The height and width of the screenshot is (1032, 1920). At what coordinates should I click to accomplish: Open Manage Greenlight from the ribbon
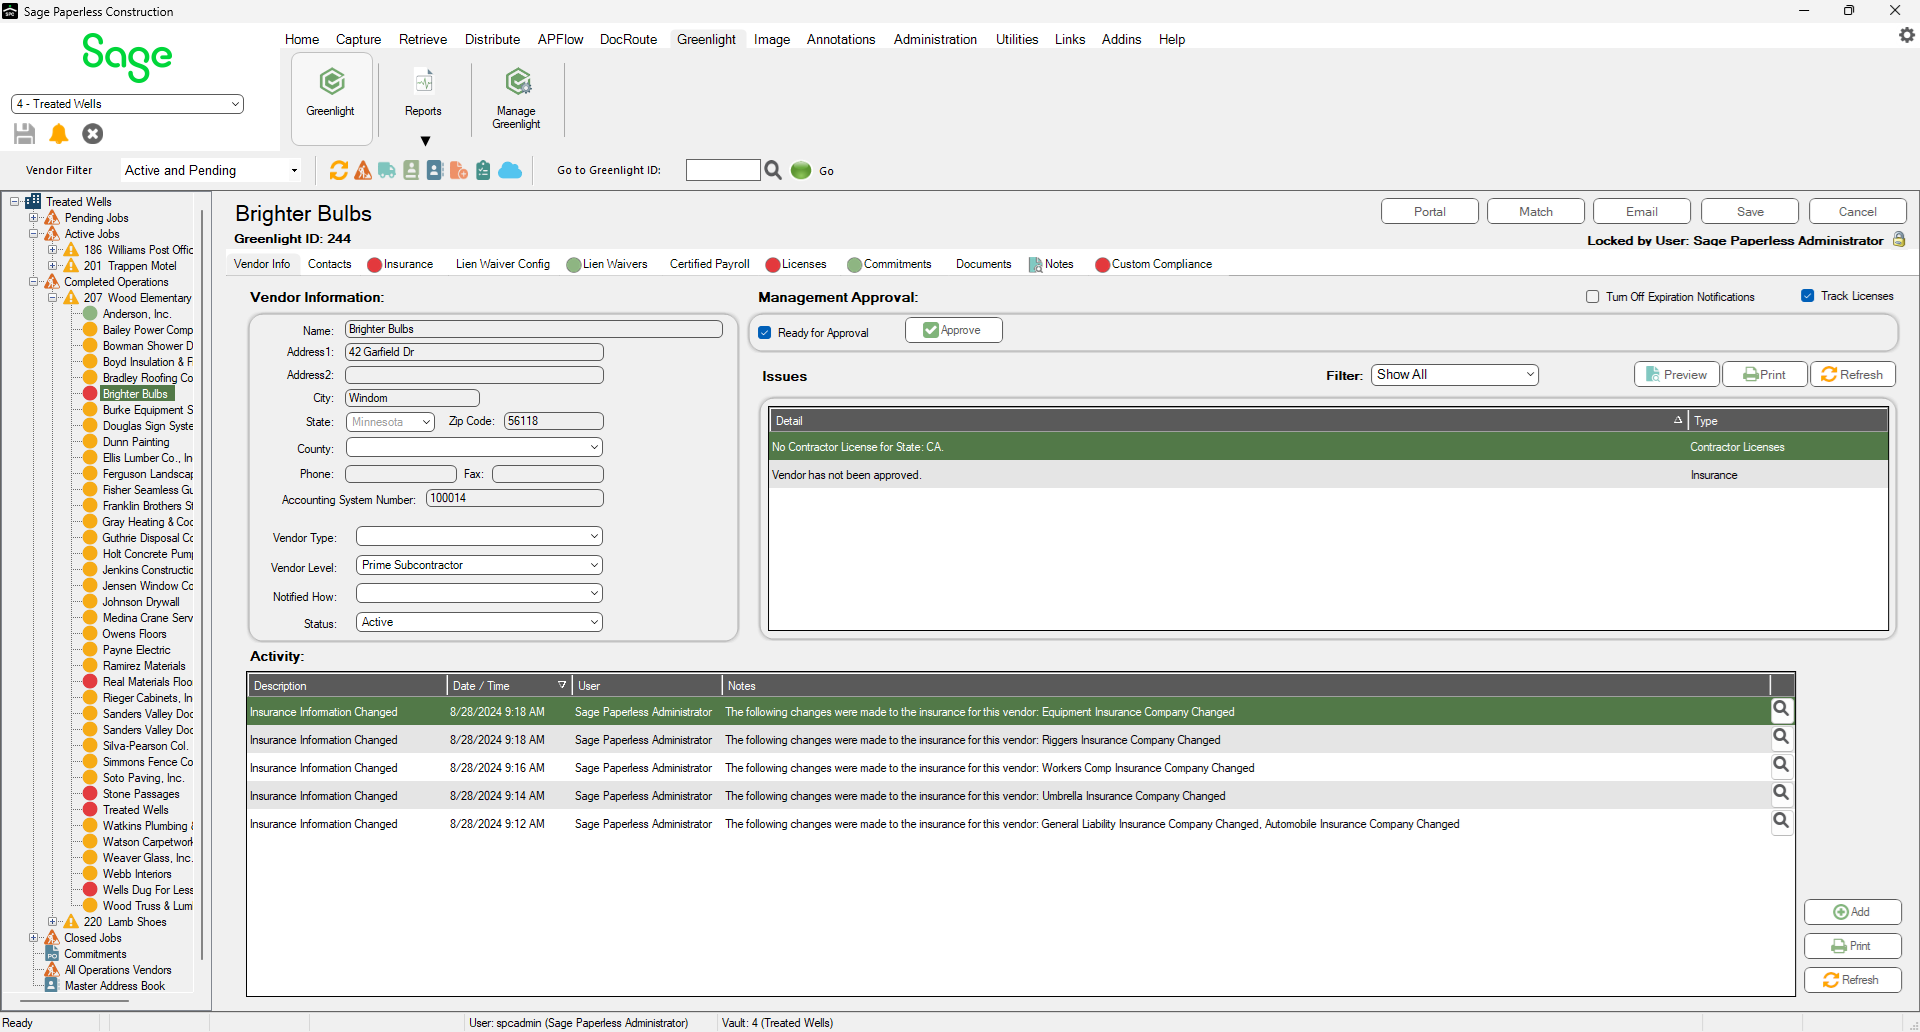517,97
